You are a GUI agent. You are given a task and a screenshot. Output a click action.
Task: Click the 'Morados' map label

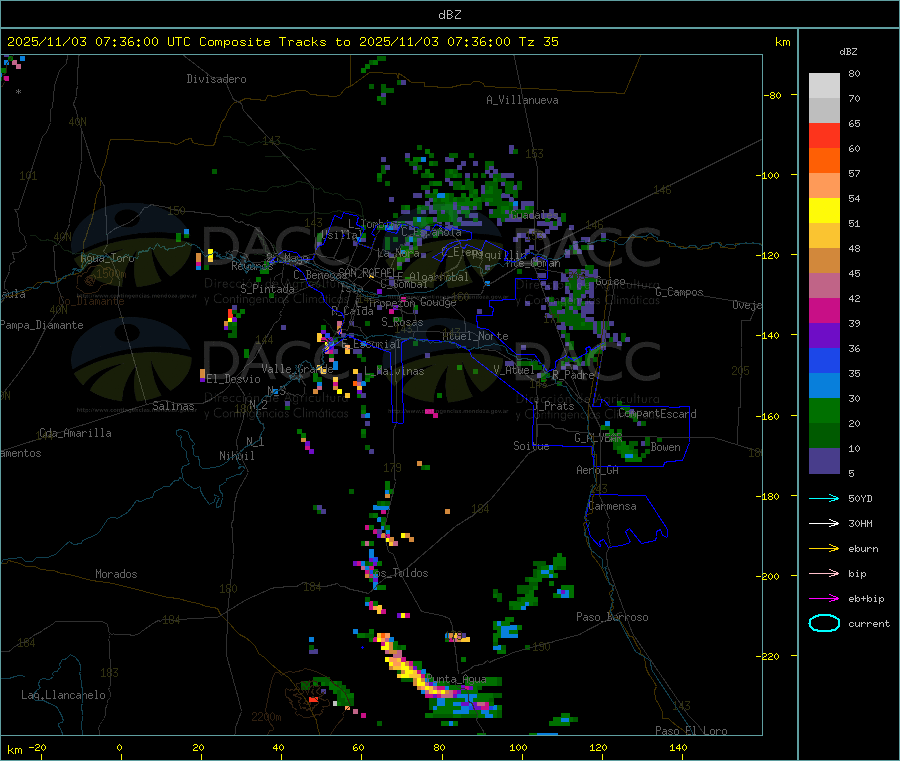click(x=116, y=574)
